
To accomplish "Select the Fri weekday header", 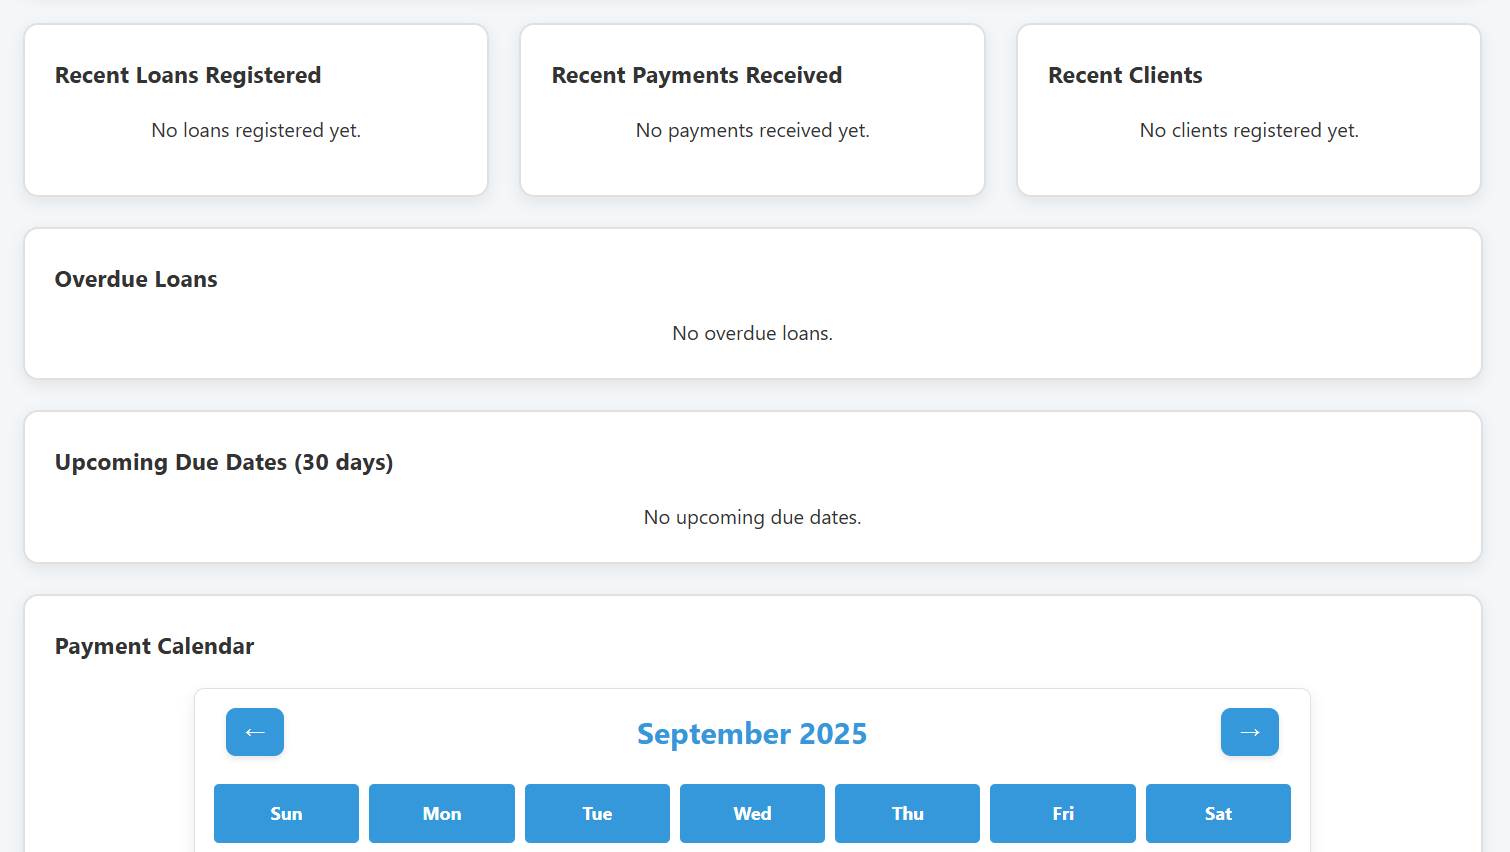I will [x=1063, y=813].
